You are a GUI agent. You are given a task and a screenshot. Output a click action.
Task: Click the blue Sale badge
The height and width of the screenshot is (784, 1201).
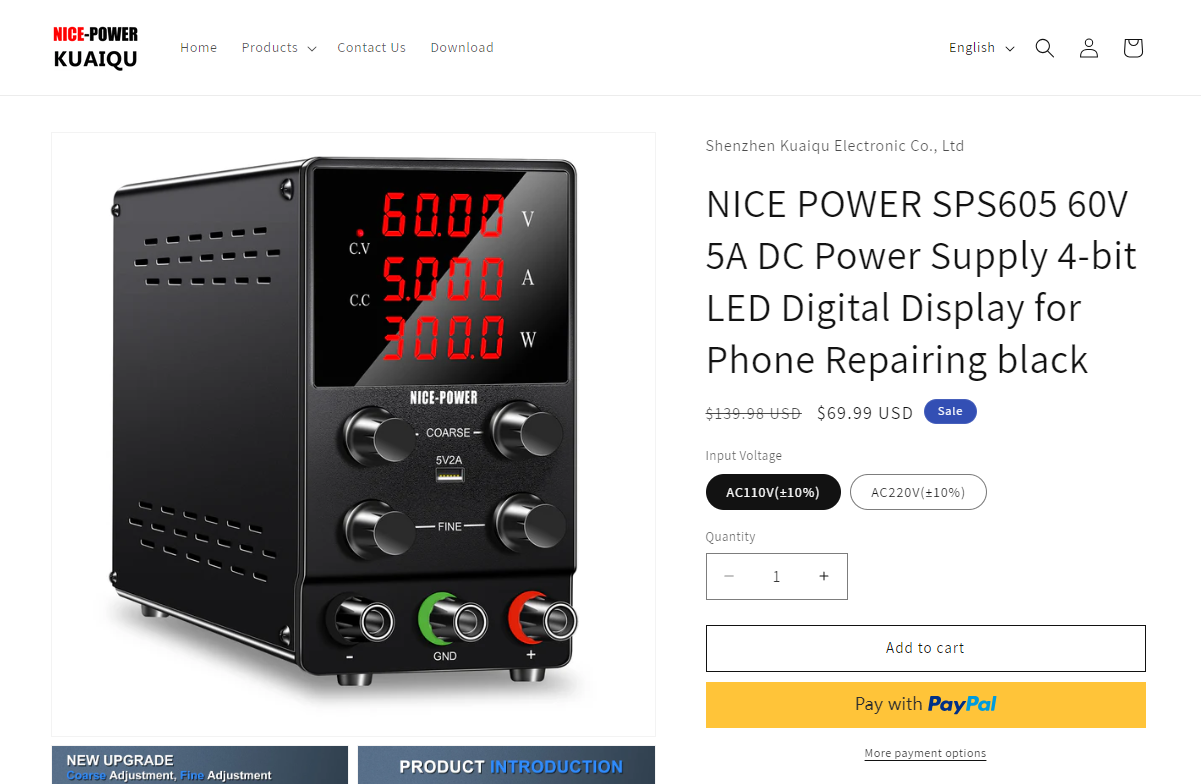(x=950, y=411)
